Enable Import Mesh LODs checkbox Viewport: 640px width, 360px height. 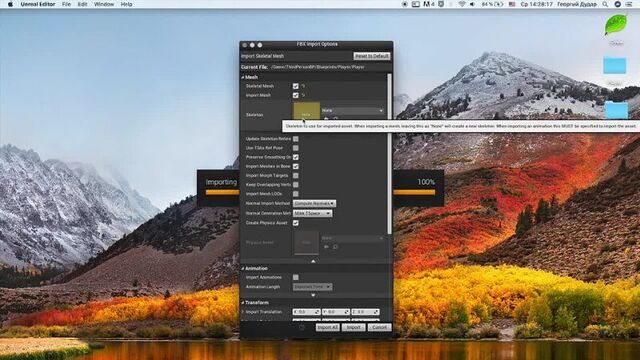296,194
